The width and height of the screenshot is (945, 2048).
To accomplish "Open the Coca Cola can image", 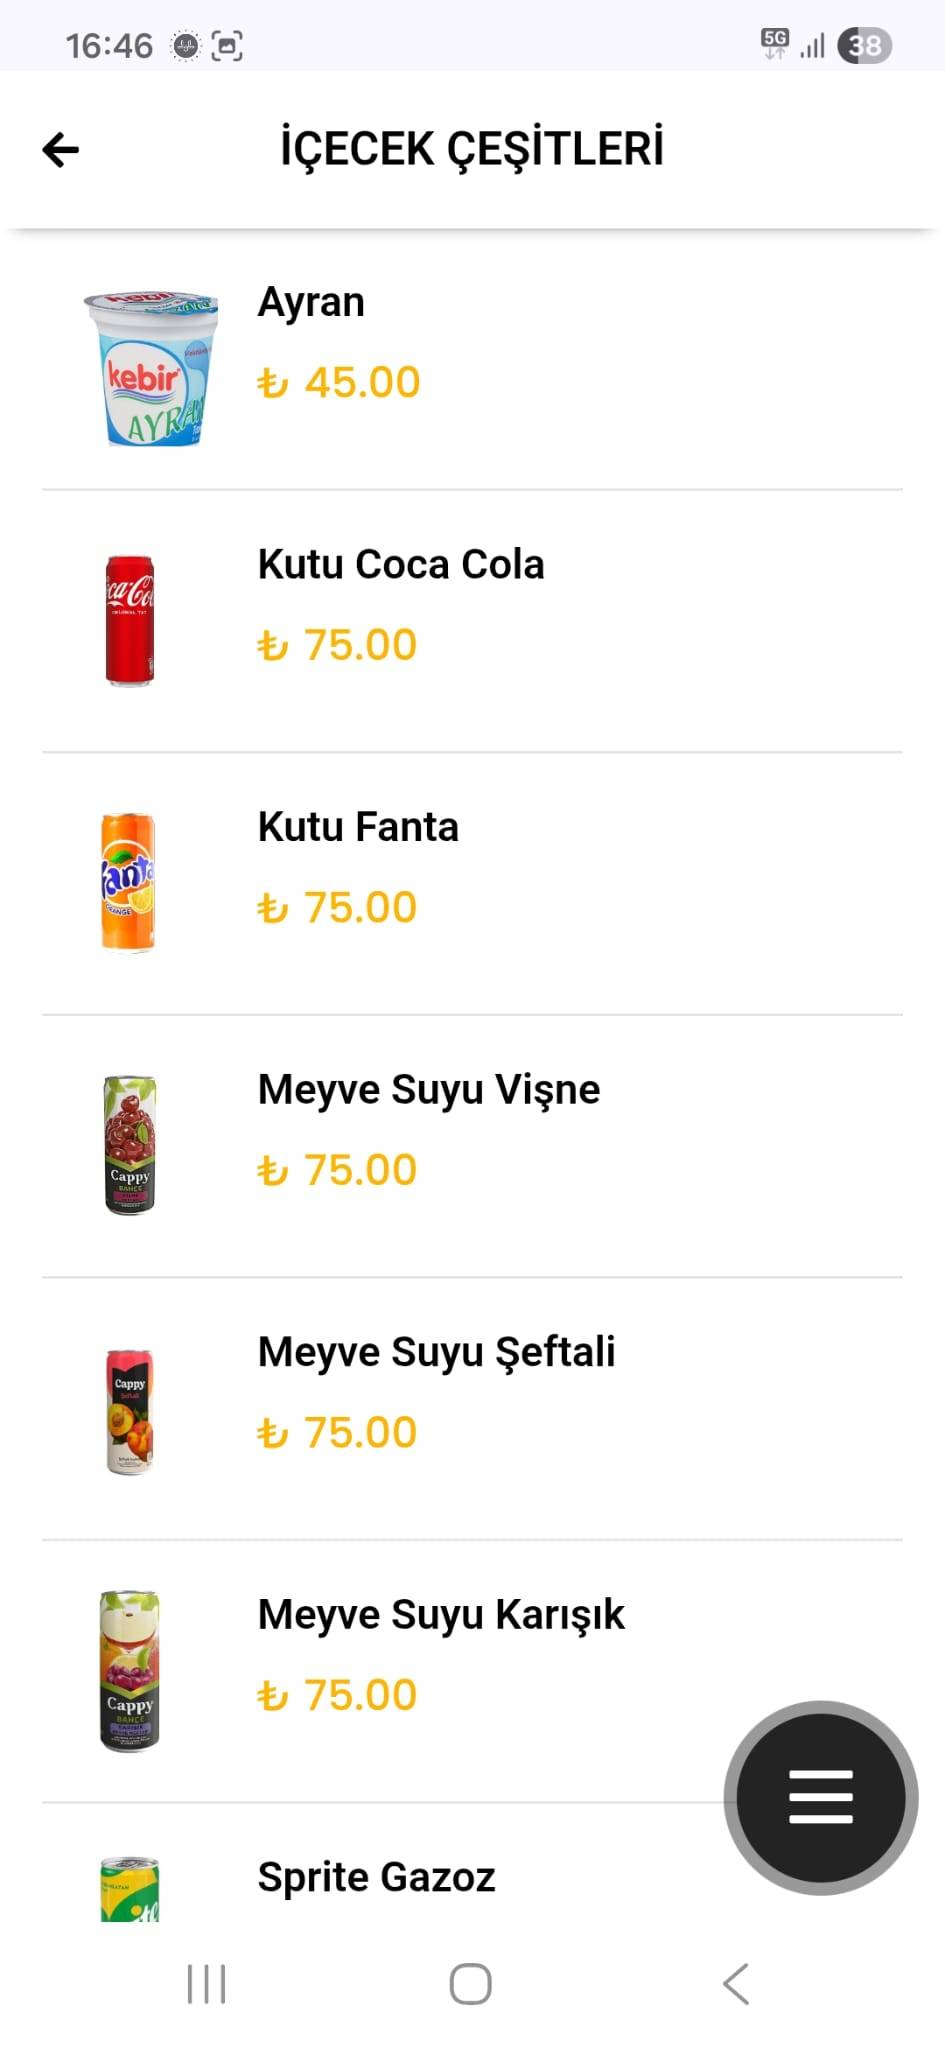I will [130, 621].
